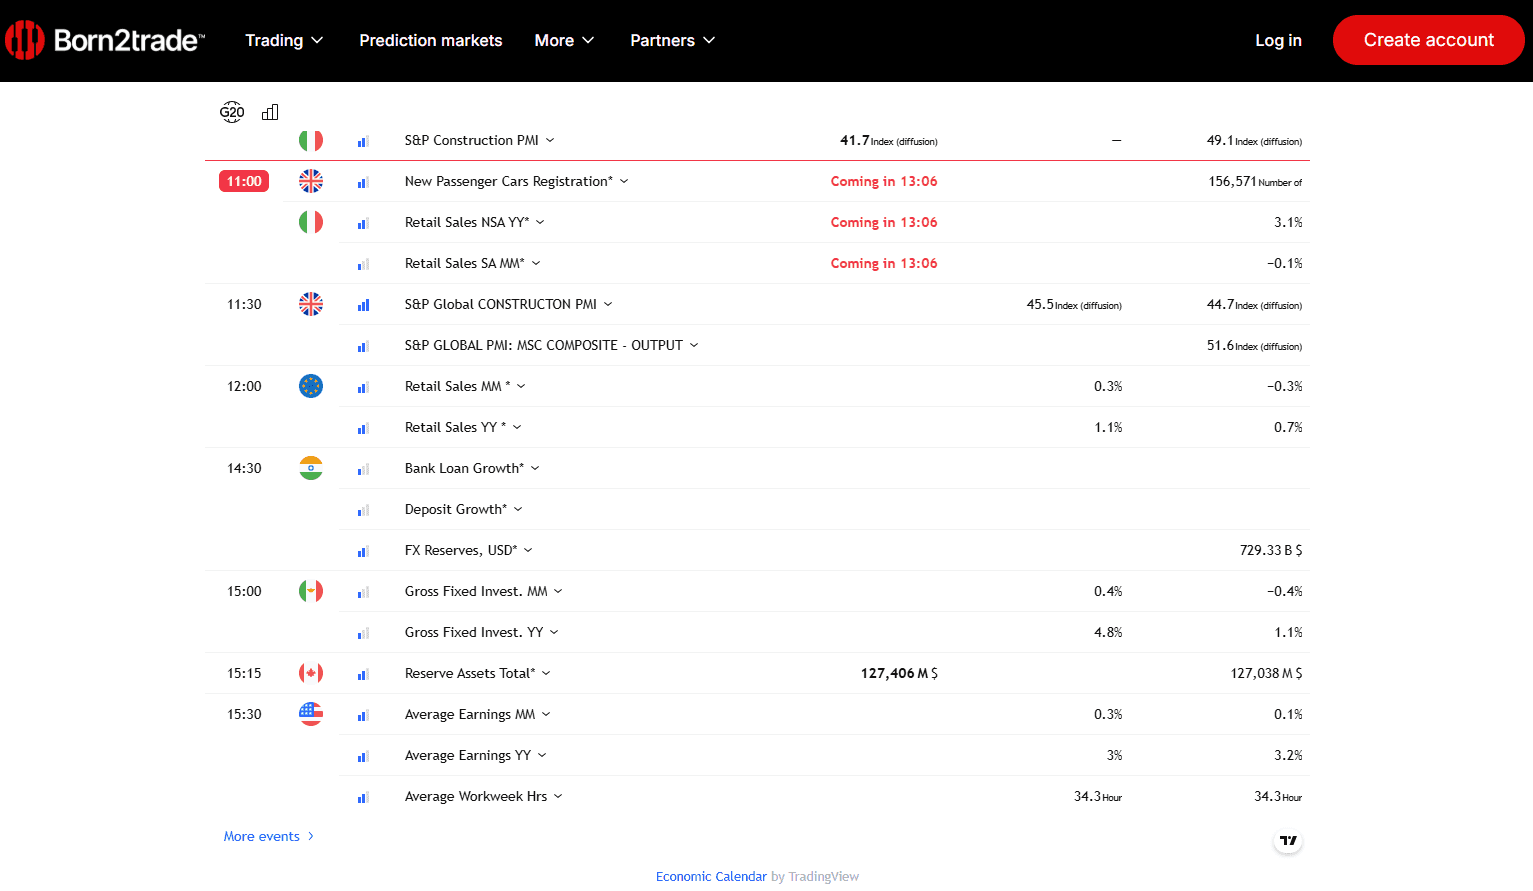Expand FX Reserves, USD event row
The width and height of the screenshot is (1533, 891).
(x=528, y=550)
